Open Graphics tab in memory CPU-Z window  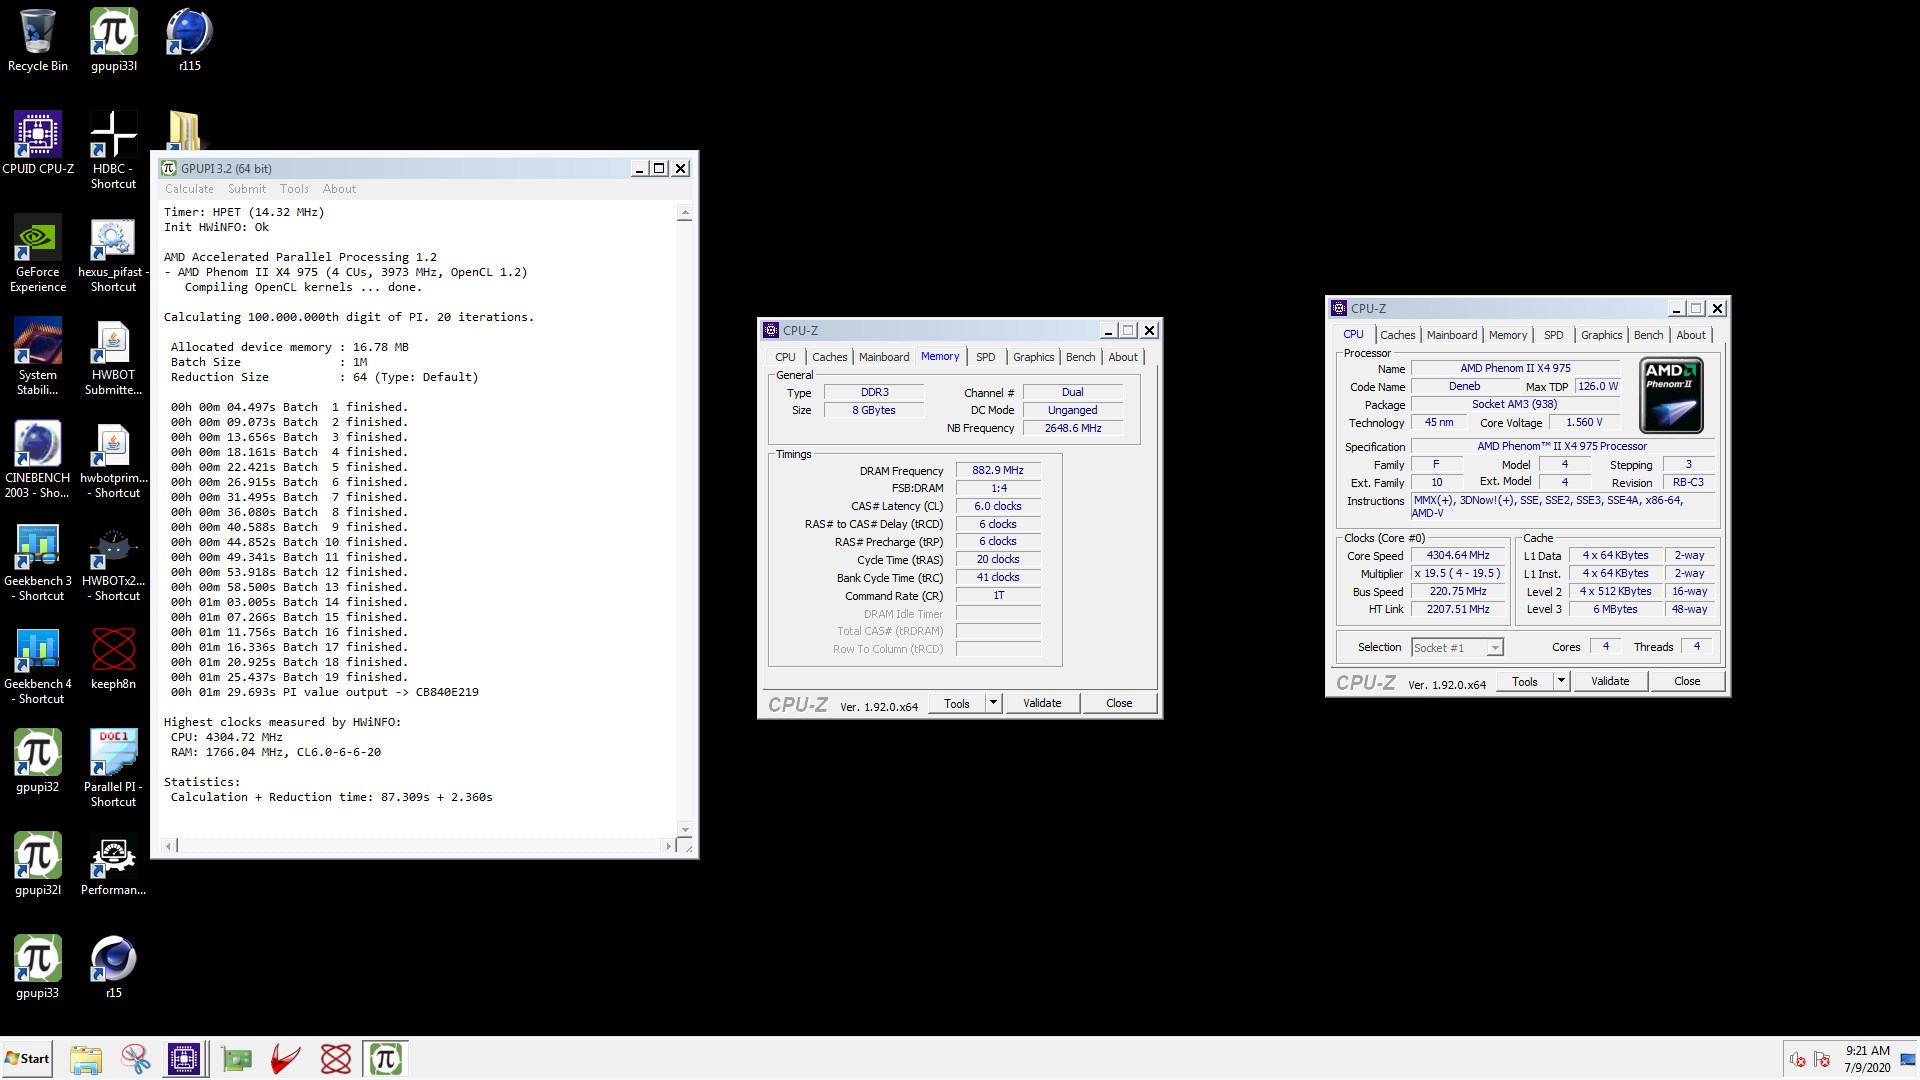click(1033, 357)
